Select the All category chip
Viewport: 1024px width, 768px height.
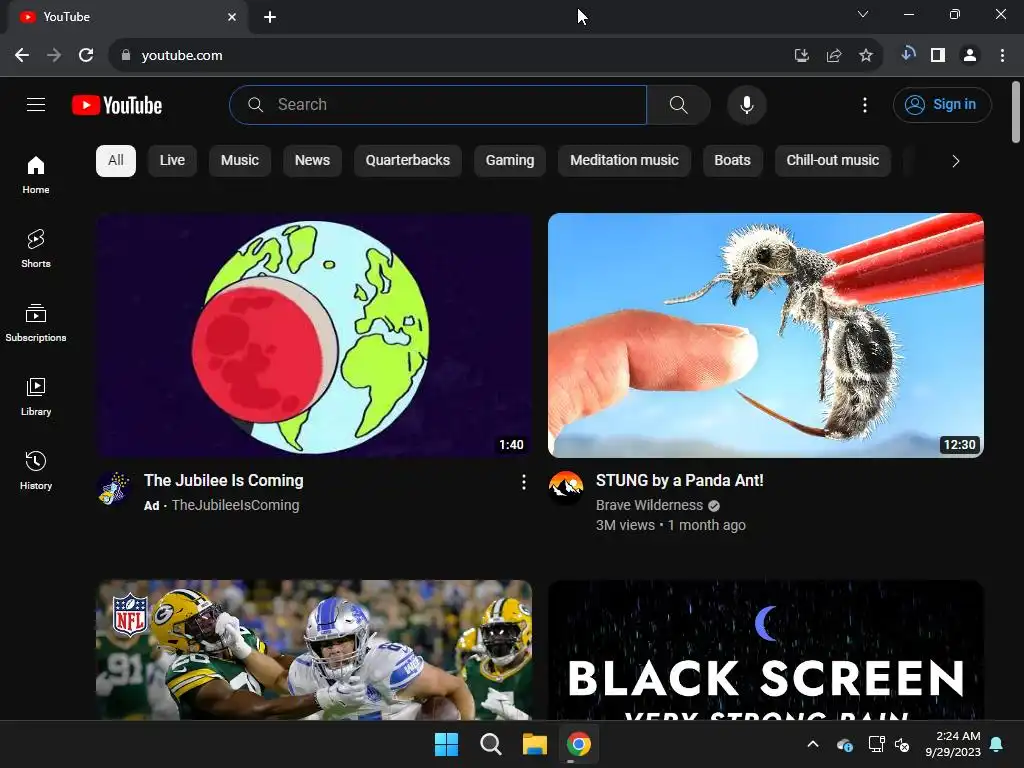click(116, 161)
